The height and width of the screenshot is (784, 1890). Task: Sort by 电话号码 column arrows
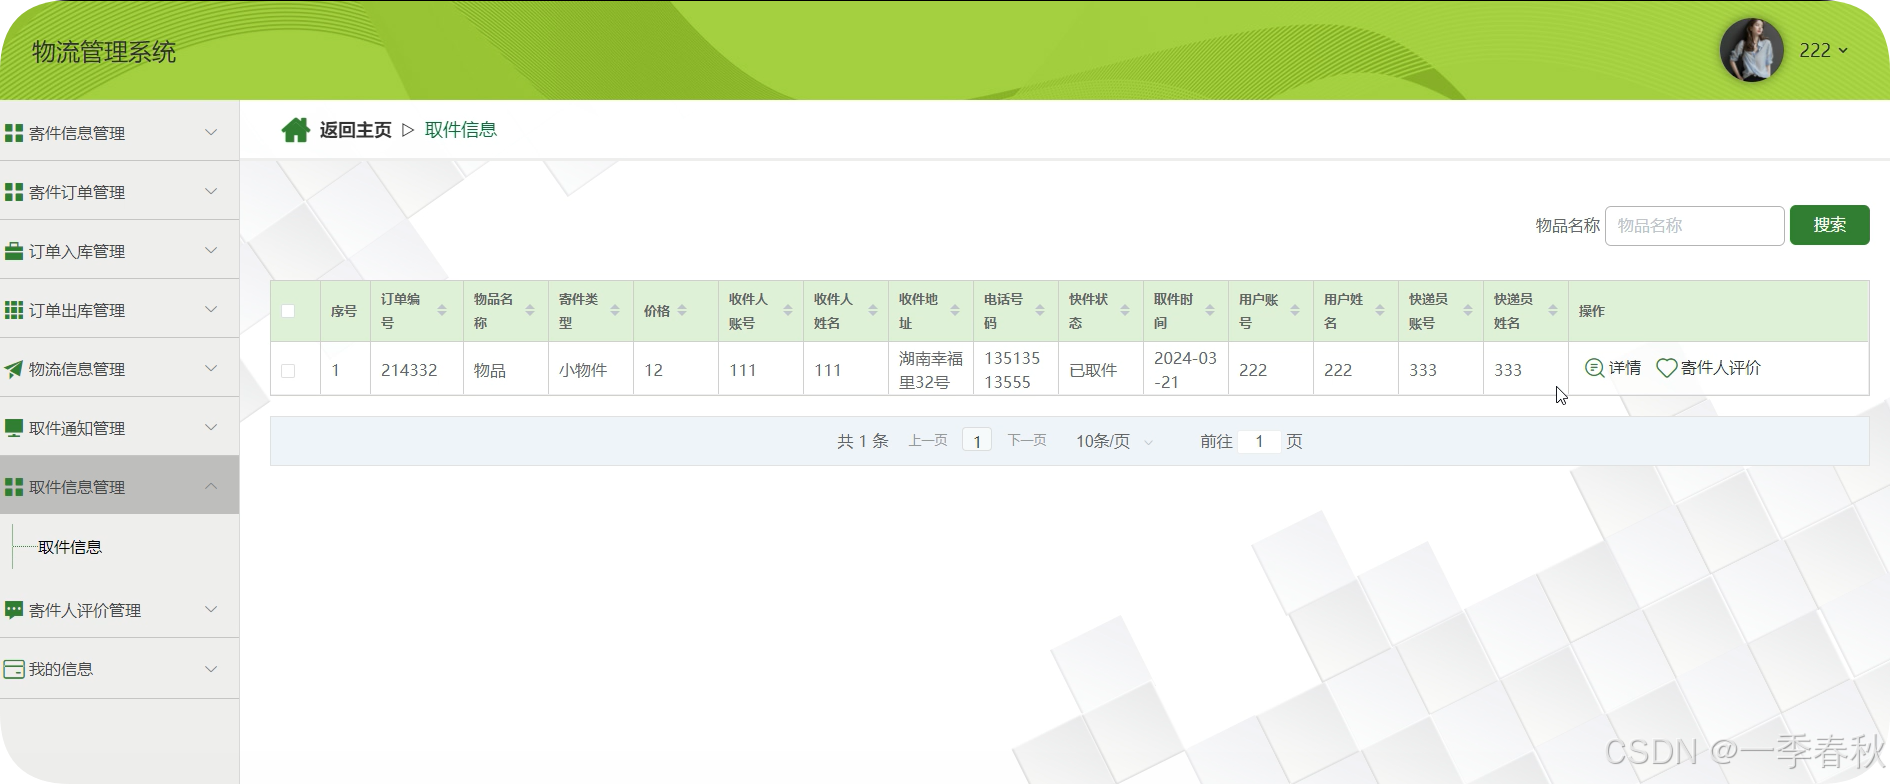point(1040,311)
